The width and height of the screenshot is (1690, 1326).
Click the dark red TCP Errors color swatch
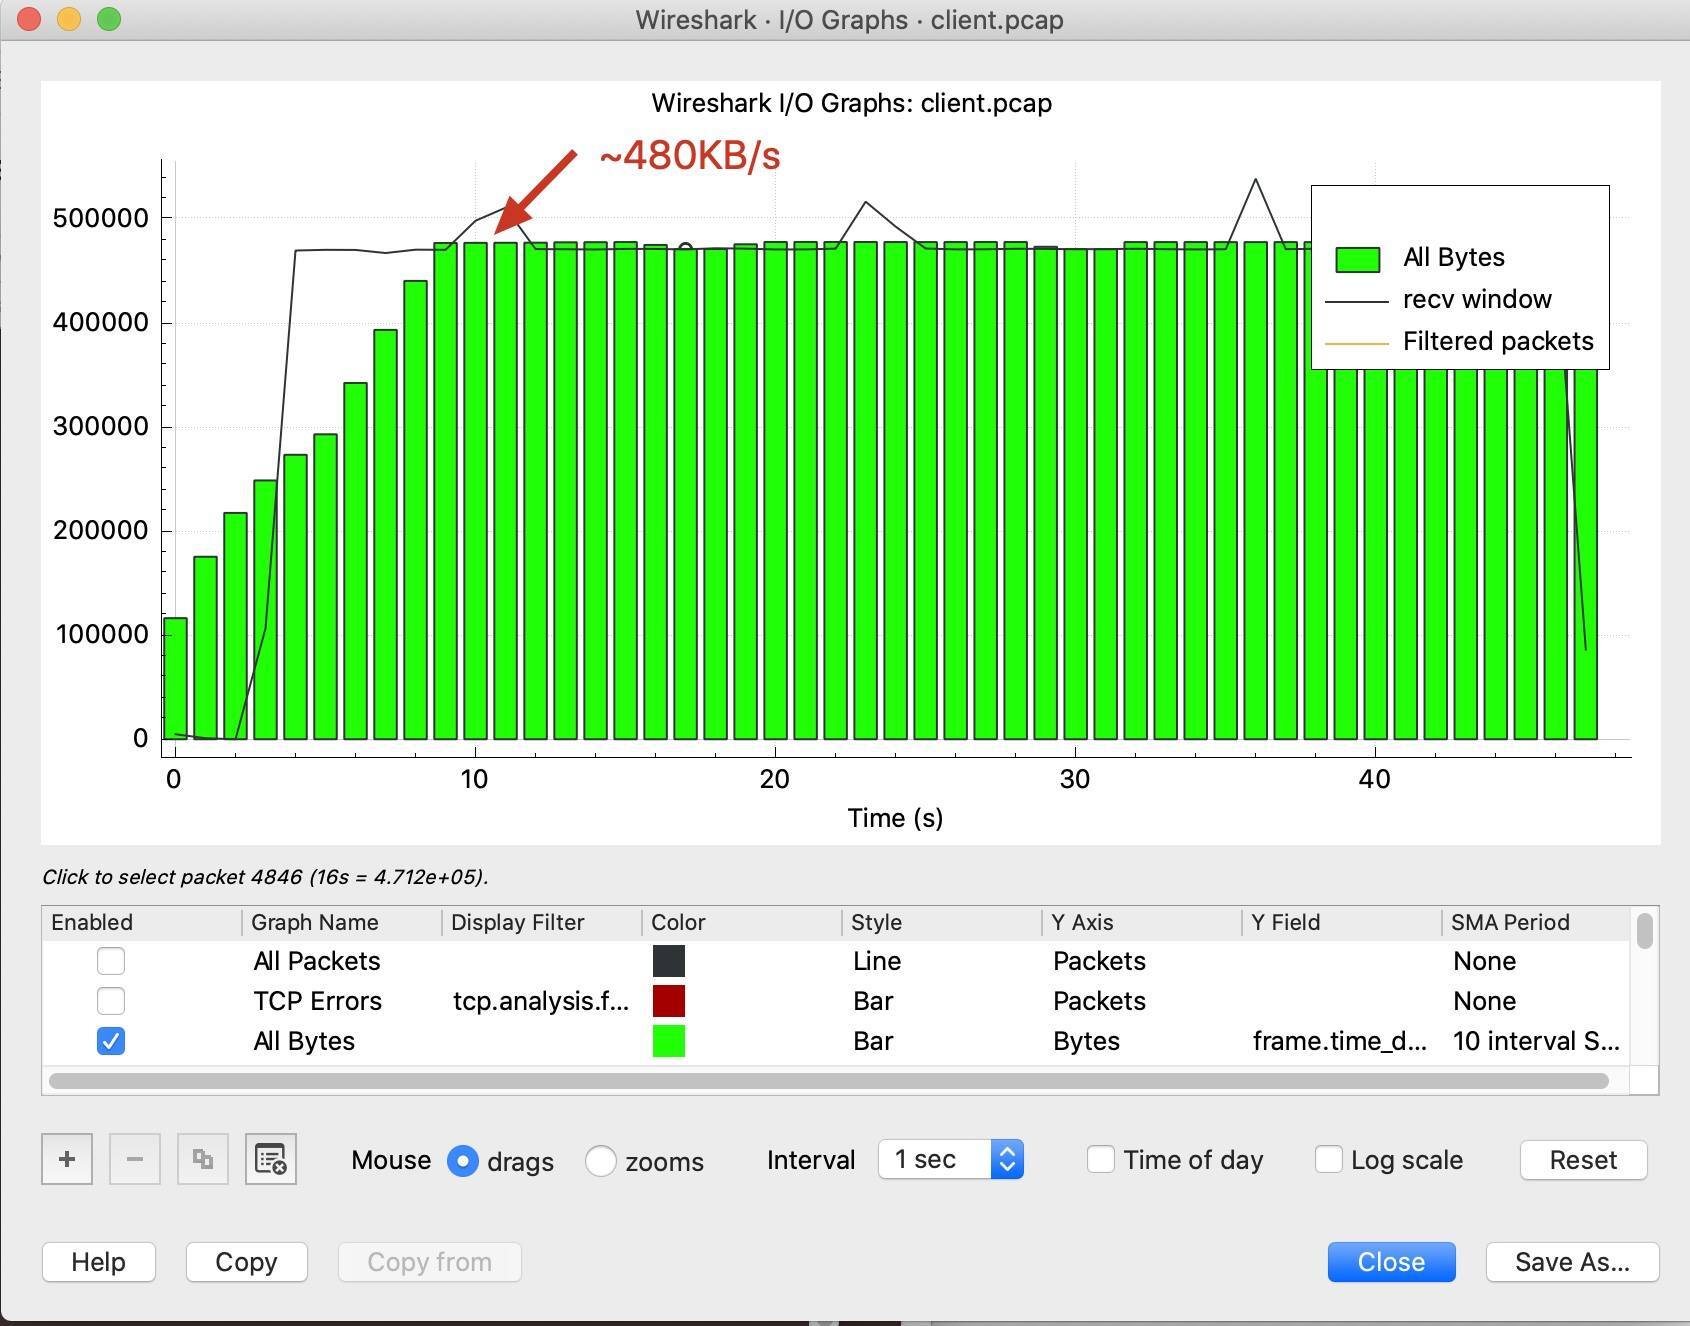pyautogui.click(x=669, y=1001)
